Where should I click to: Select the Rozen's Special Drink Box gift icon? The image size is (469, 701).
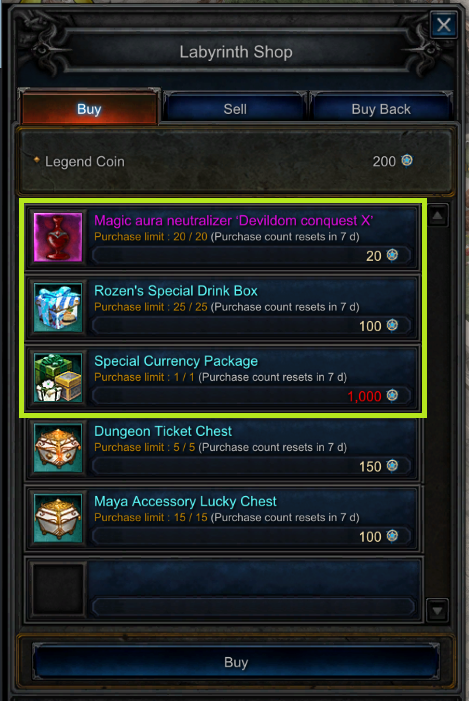[x=58, y=307]
